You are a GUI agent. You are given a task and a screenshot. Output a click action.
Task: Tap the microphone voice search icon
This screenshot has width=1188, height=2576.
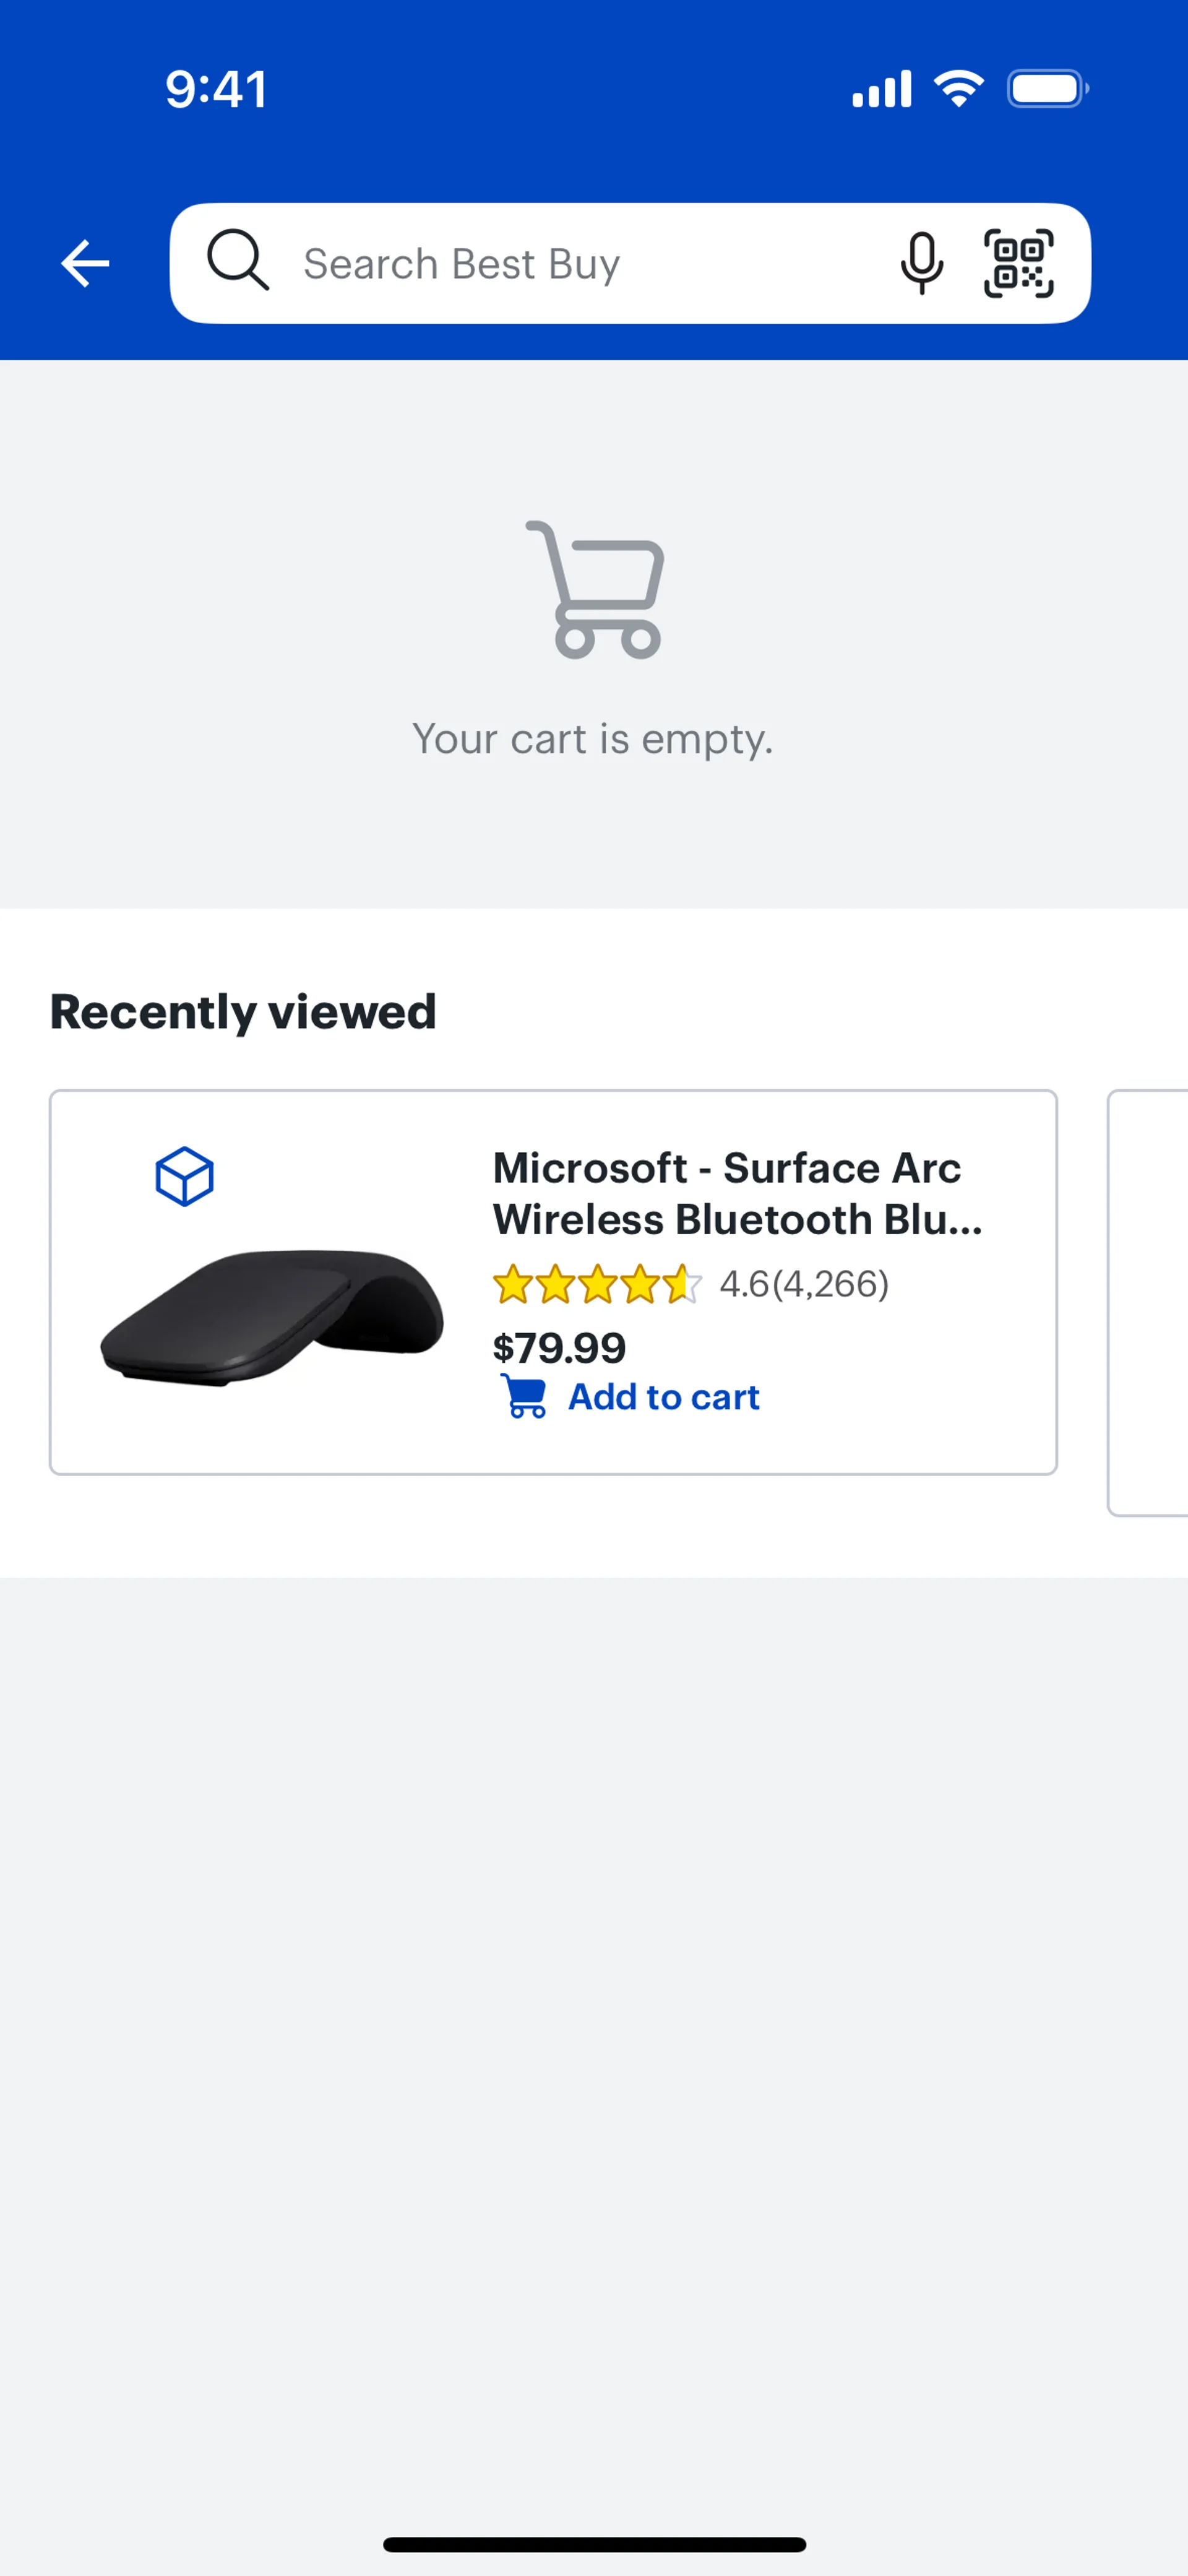pos(921,264)
